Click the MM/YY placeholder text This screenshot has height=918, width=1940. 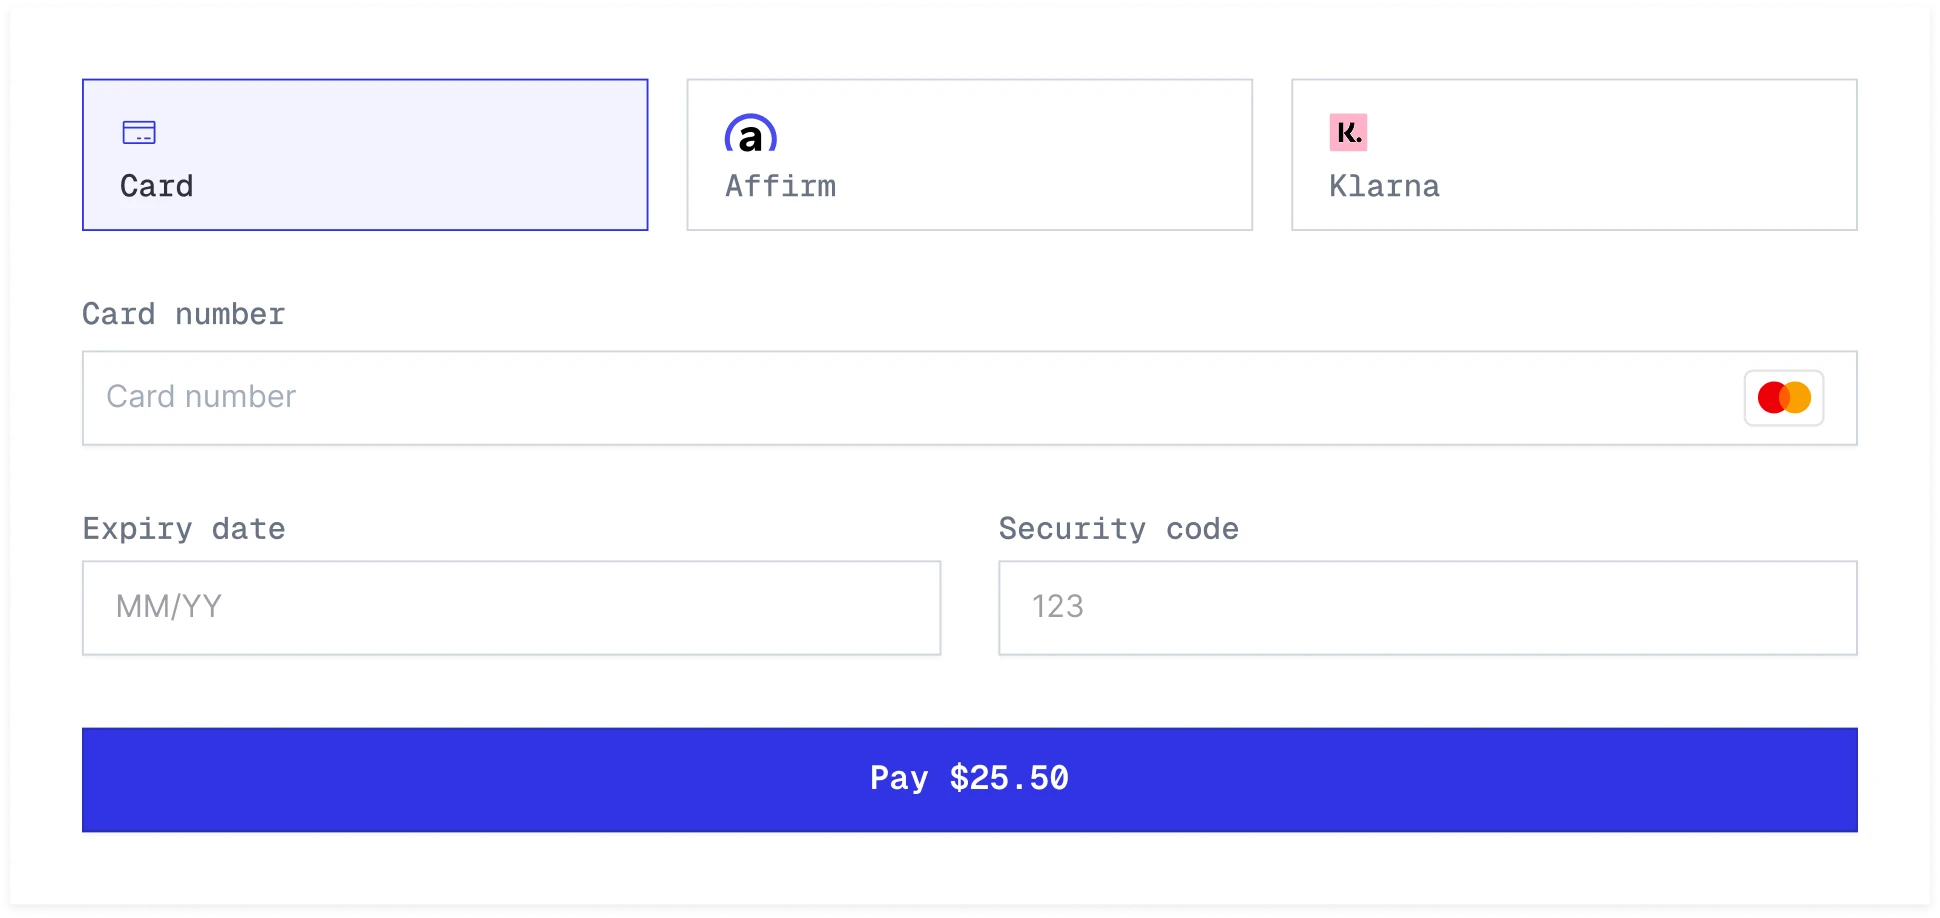click(x=169, y=607)
